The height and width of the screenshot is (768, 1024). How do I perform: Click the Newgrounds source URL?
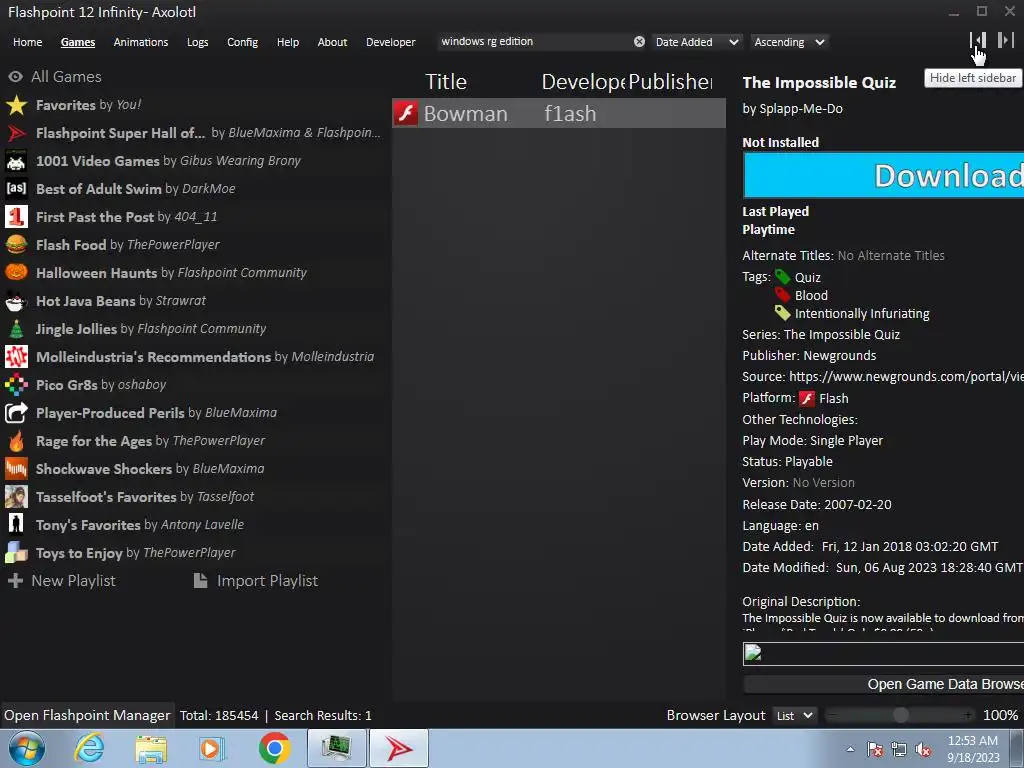coord(906,377)
